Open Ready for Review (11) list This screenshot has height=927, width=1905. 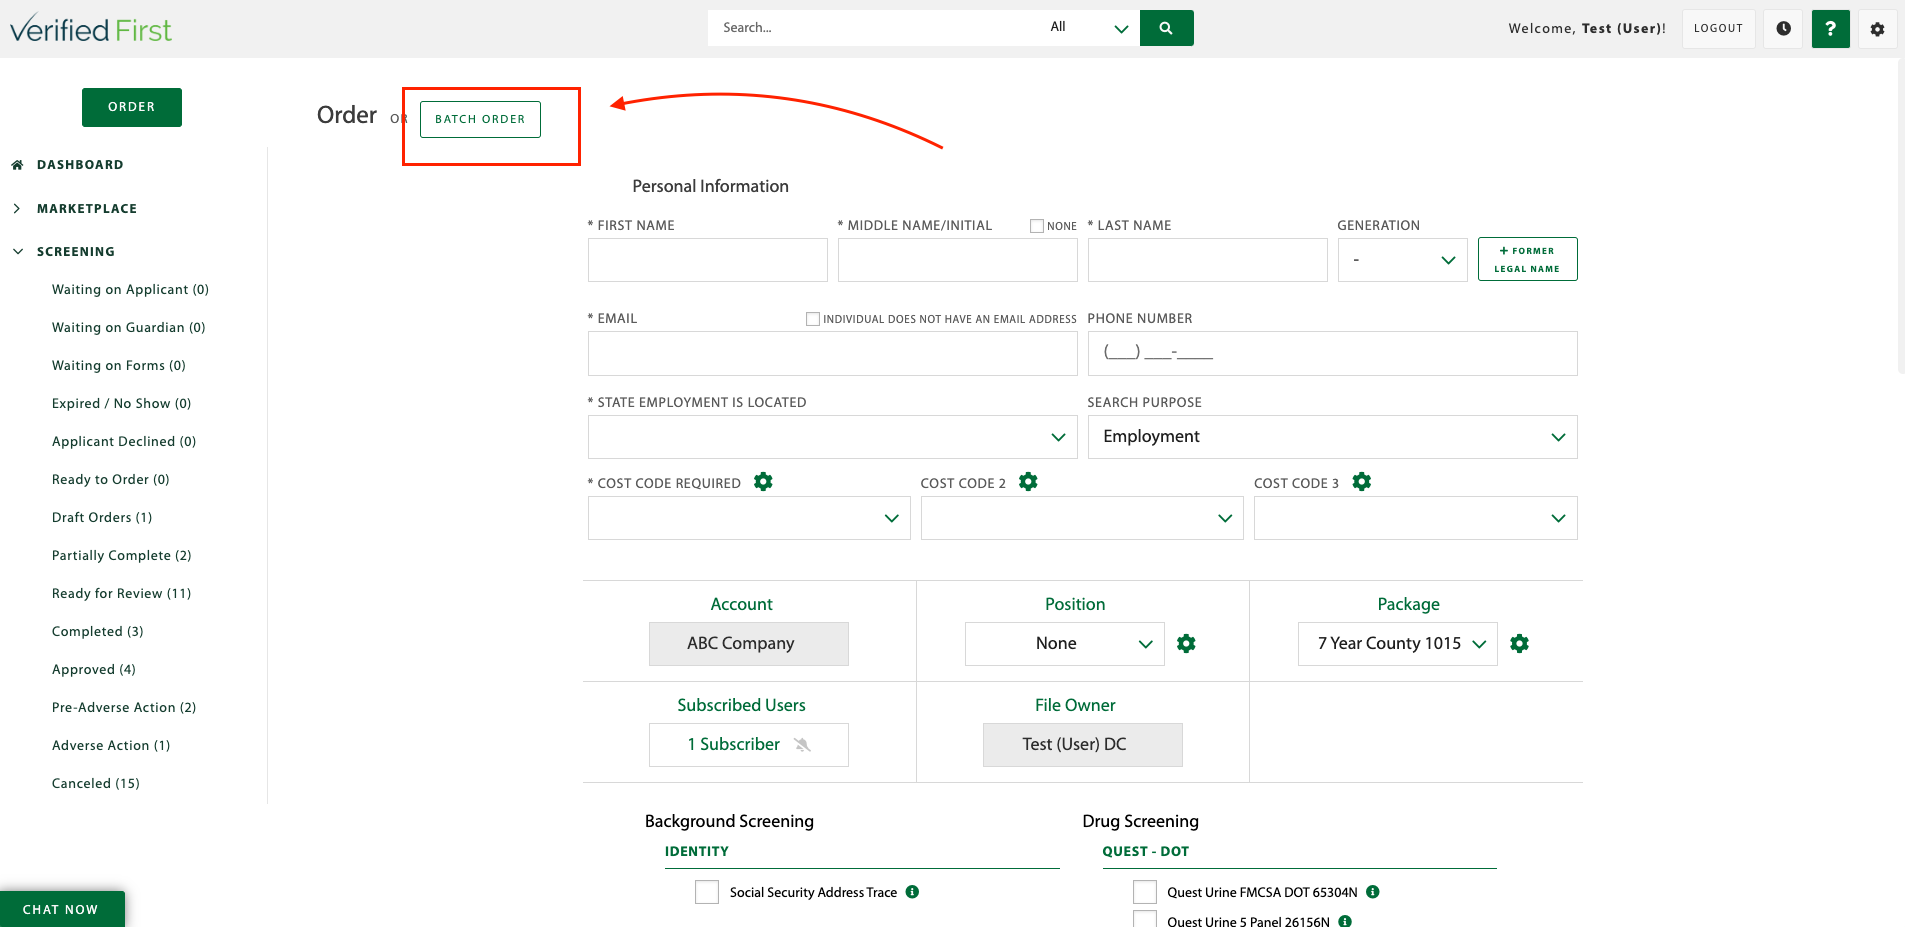121,594
